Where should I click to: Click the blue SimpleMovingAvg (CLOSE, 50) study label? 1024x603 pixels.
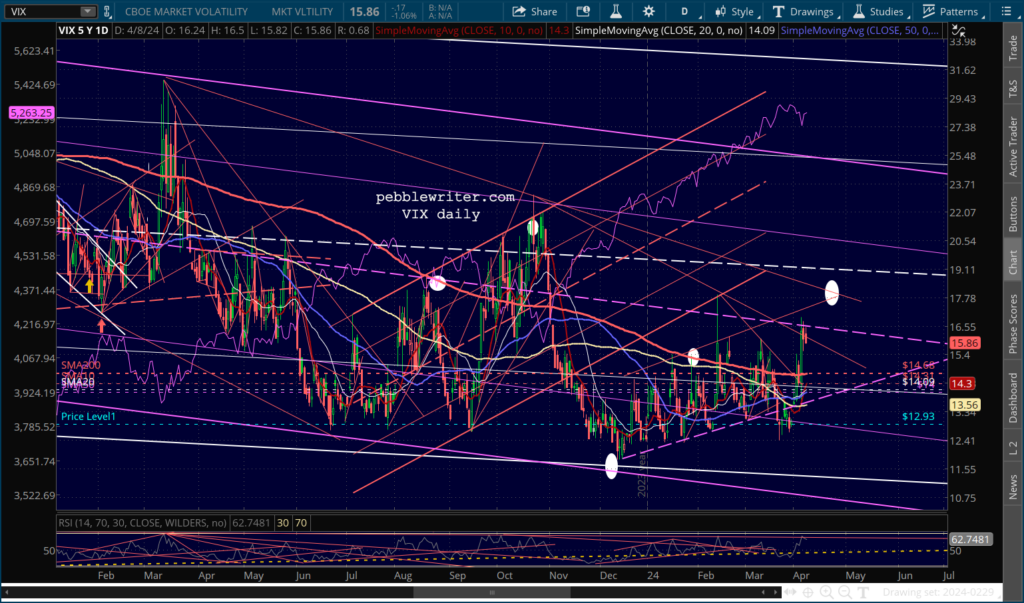pos(860,31)
